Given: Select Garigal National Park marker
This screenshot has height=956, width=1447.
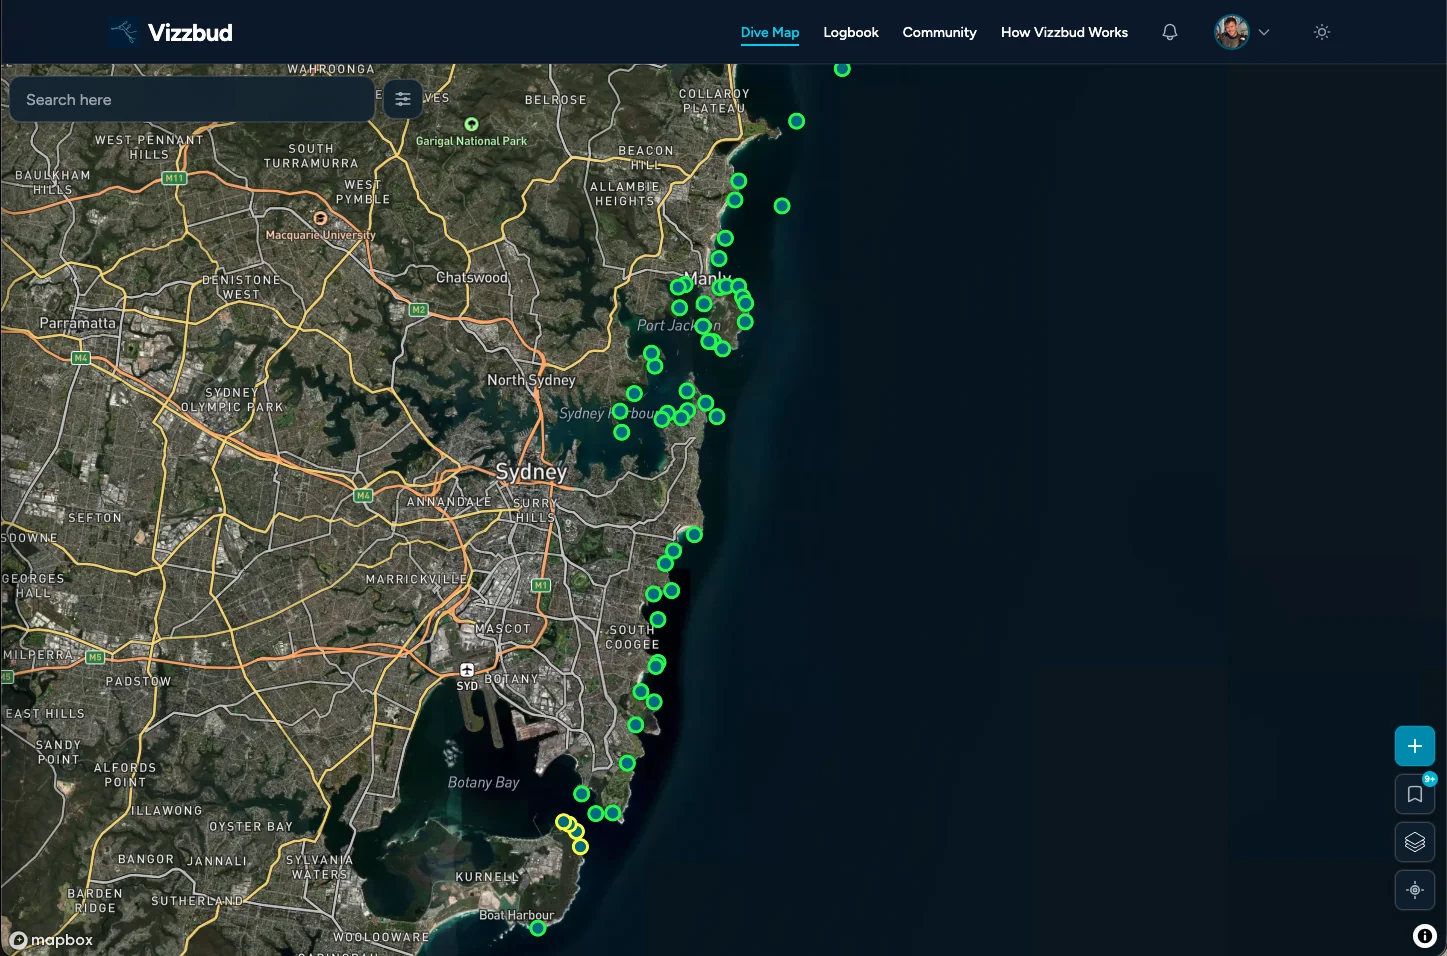Looking at the screenshot, I should click(x=471, y=124).
